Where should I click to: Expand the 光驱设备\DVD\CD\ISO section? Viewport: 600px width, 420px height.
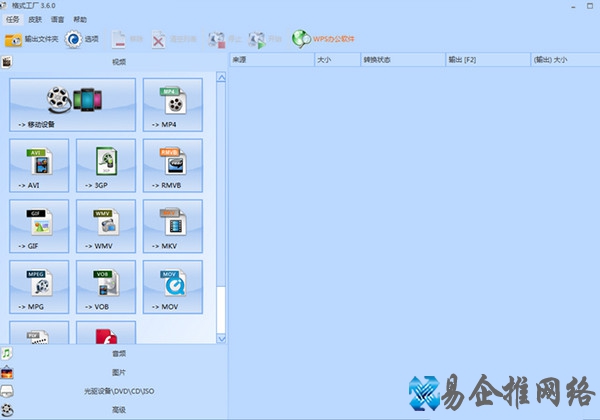point(114,391)
